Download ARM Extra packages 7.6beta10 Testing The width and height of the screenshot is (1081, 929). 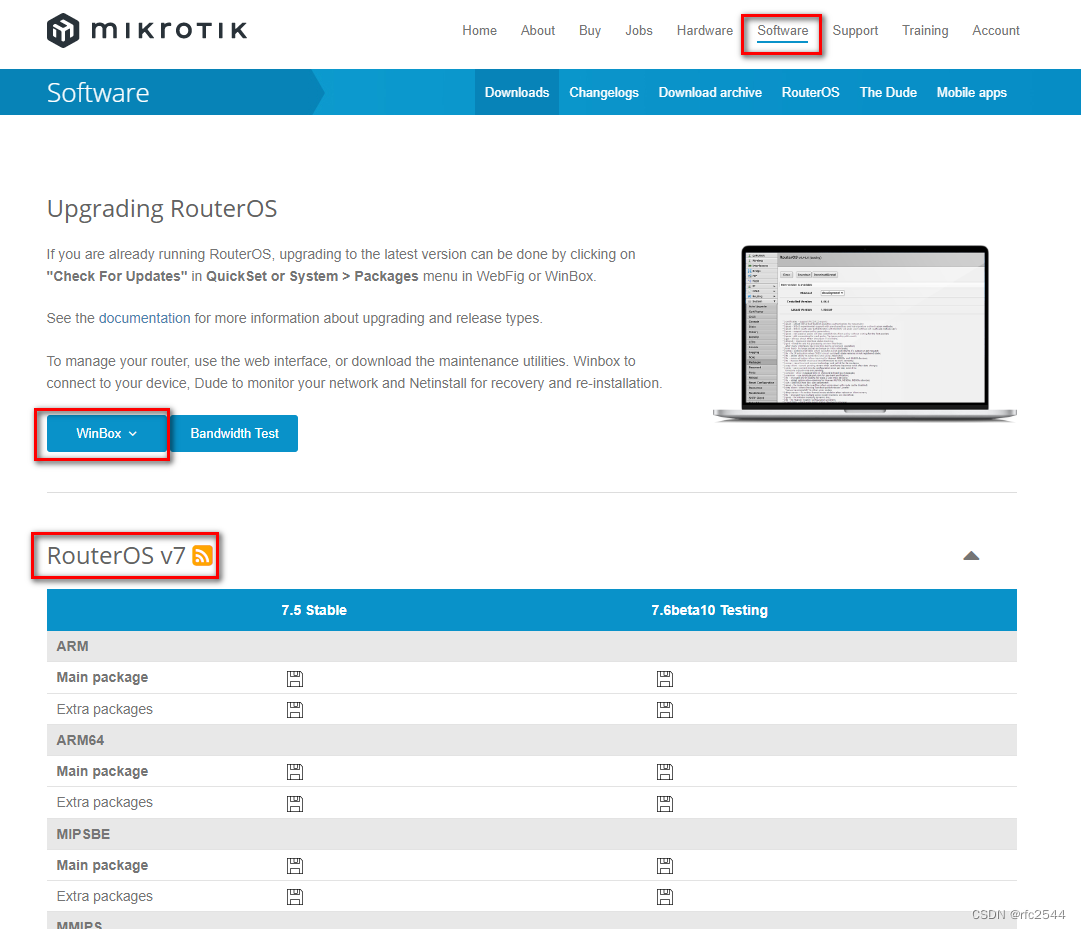pos(665,710)
